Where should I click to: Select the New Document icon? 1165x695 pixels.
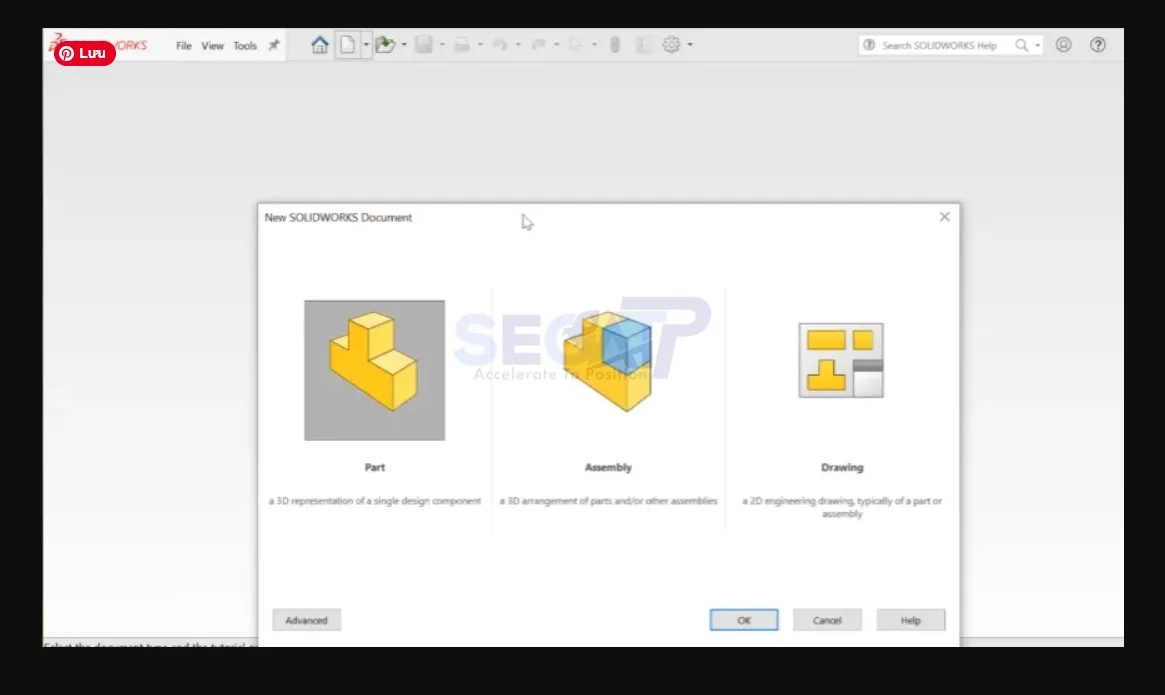[x=350, y=44]
